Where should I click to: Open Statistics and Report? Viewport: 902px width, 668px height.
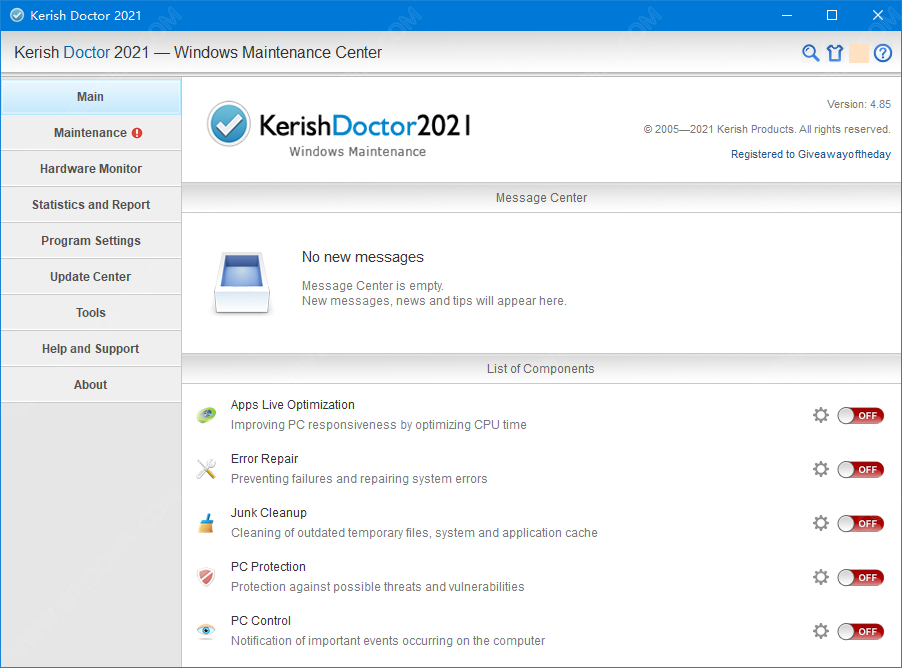[x=91, y=205]
